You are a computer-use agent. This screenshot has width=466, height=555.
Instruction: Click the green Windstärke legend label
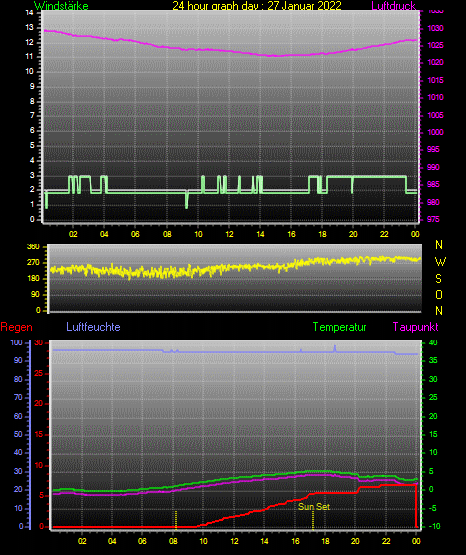(61, 6)
